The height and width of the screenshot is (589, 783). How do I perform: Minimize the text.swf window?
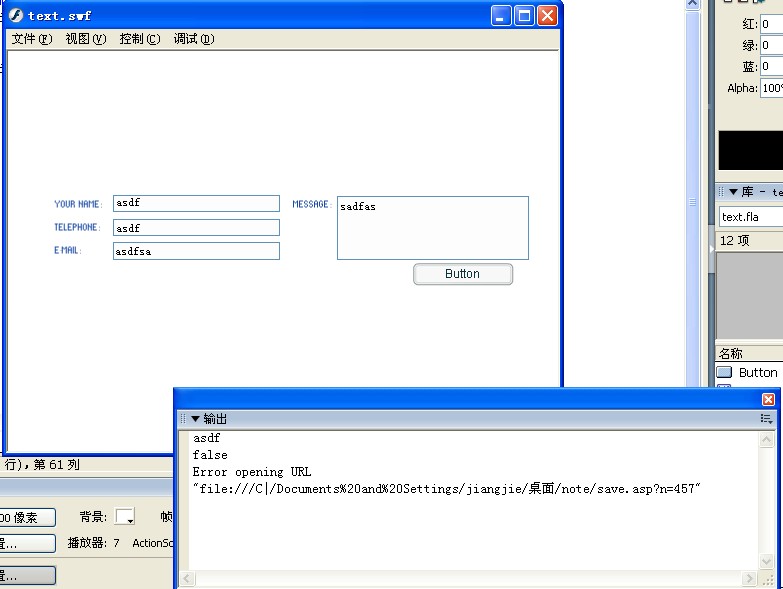[501, 15]
